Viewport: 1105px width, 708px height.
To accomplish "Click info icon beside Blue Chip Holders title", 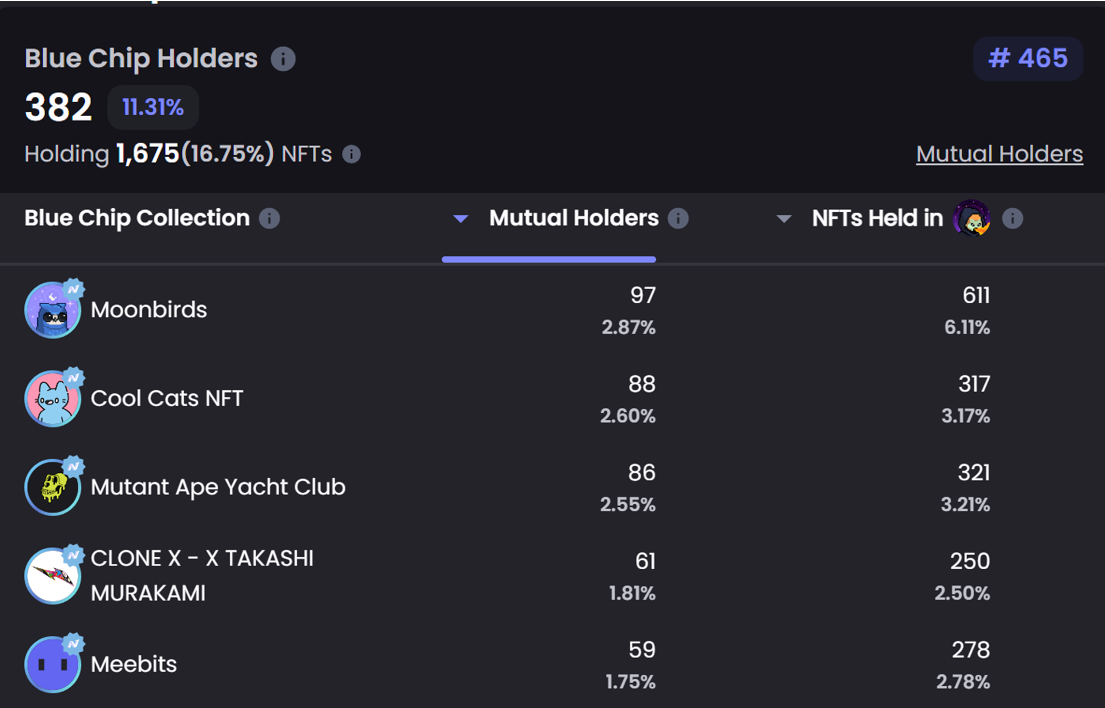I will [283, 59].
